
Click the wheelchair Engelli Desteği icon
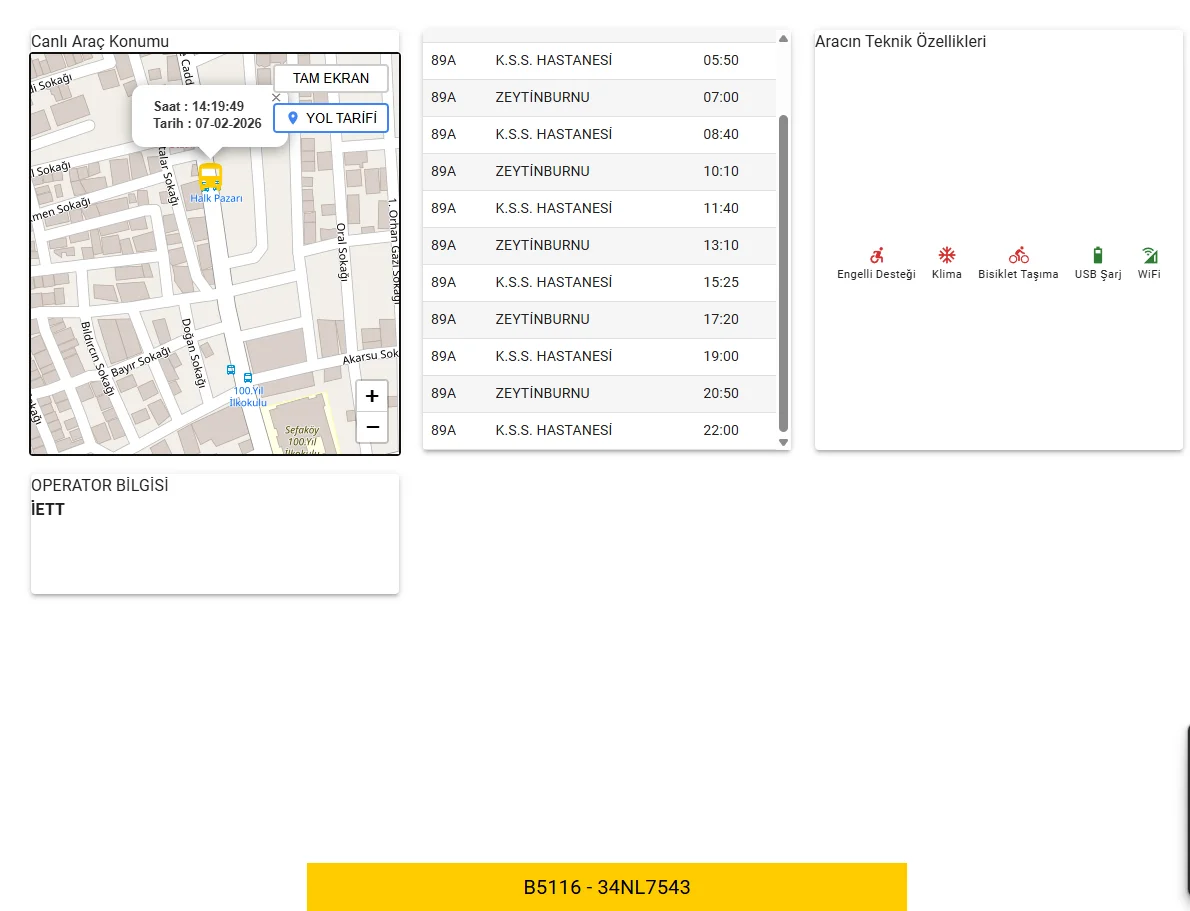pos(876,255)
